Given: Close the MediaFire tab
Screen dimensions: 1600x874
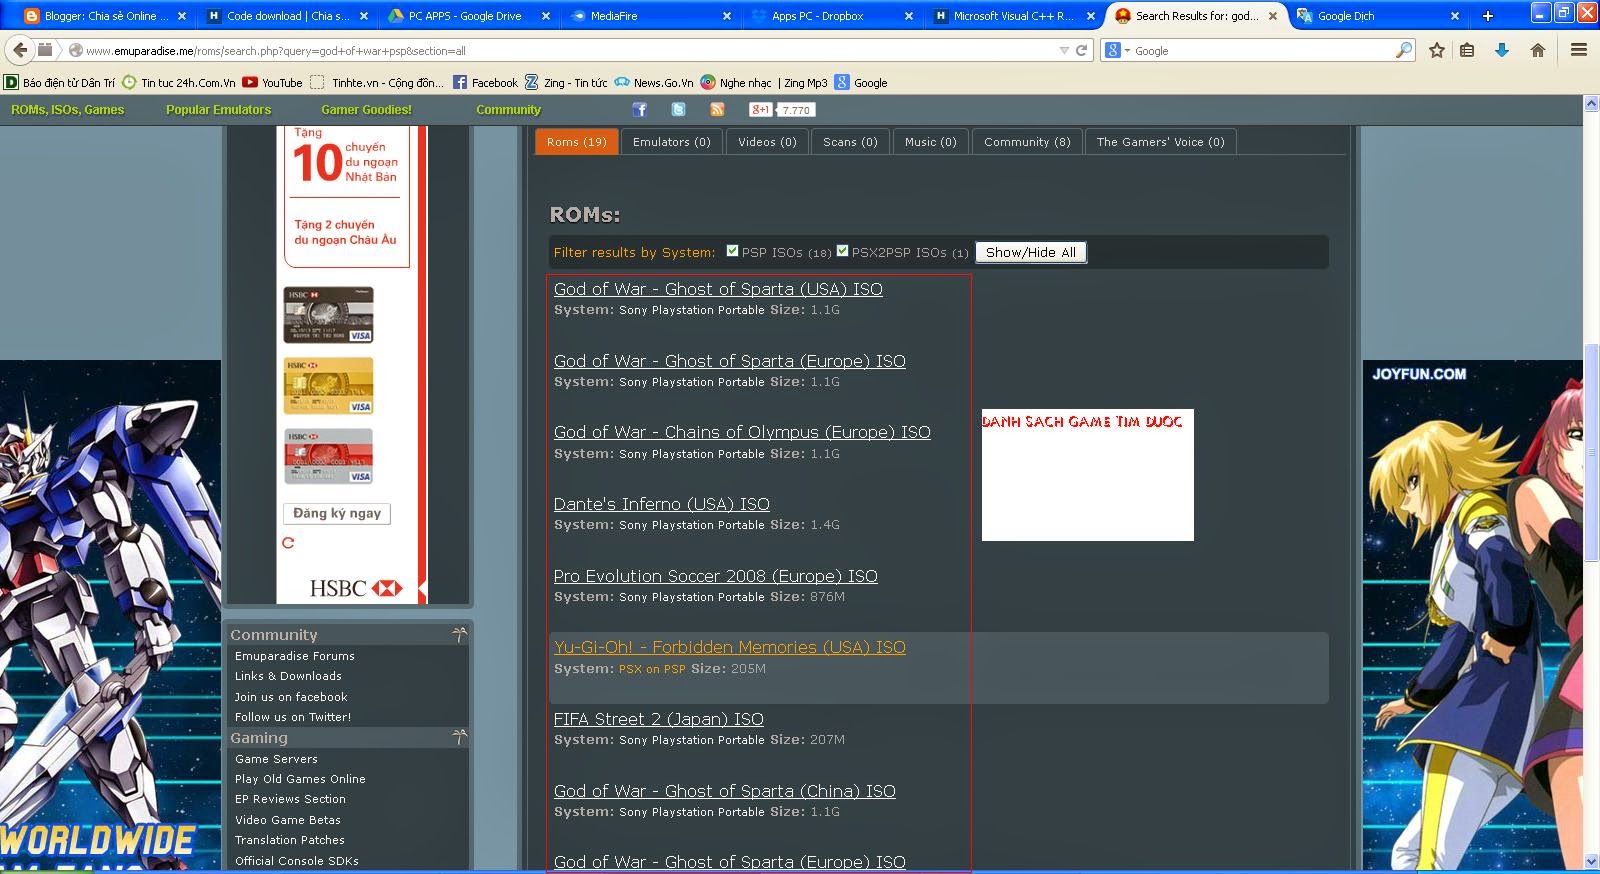Looking at the screenshot, I should [727, 16].
